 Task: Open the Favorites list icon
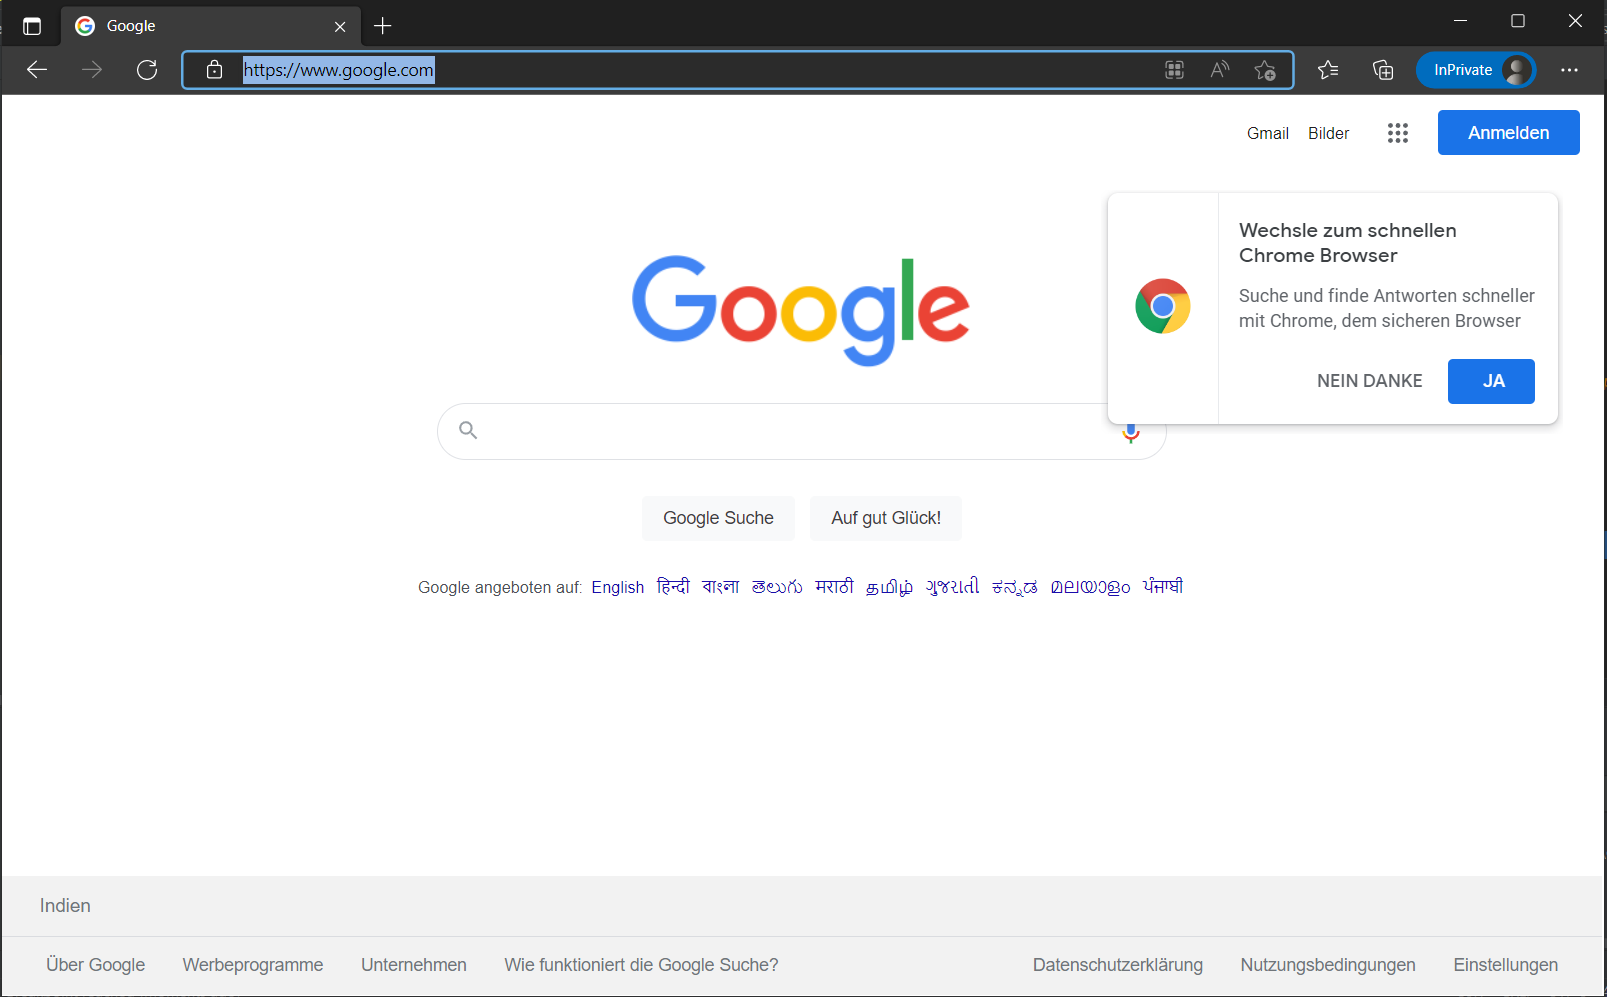[1328, 70]
